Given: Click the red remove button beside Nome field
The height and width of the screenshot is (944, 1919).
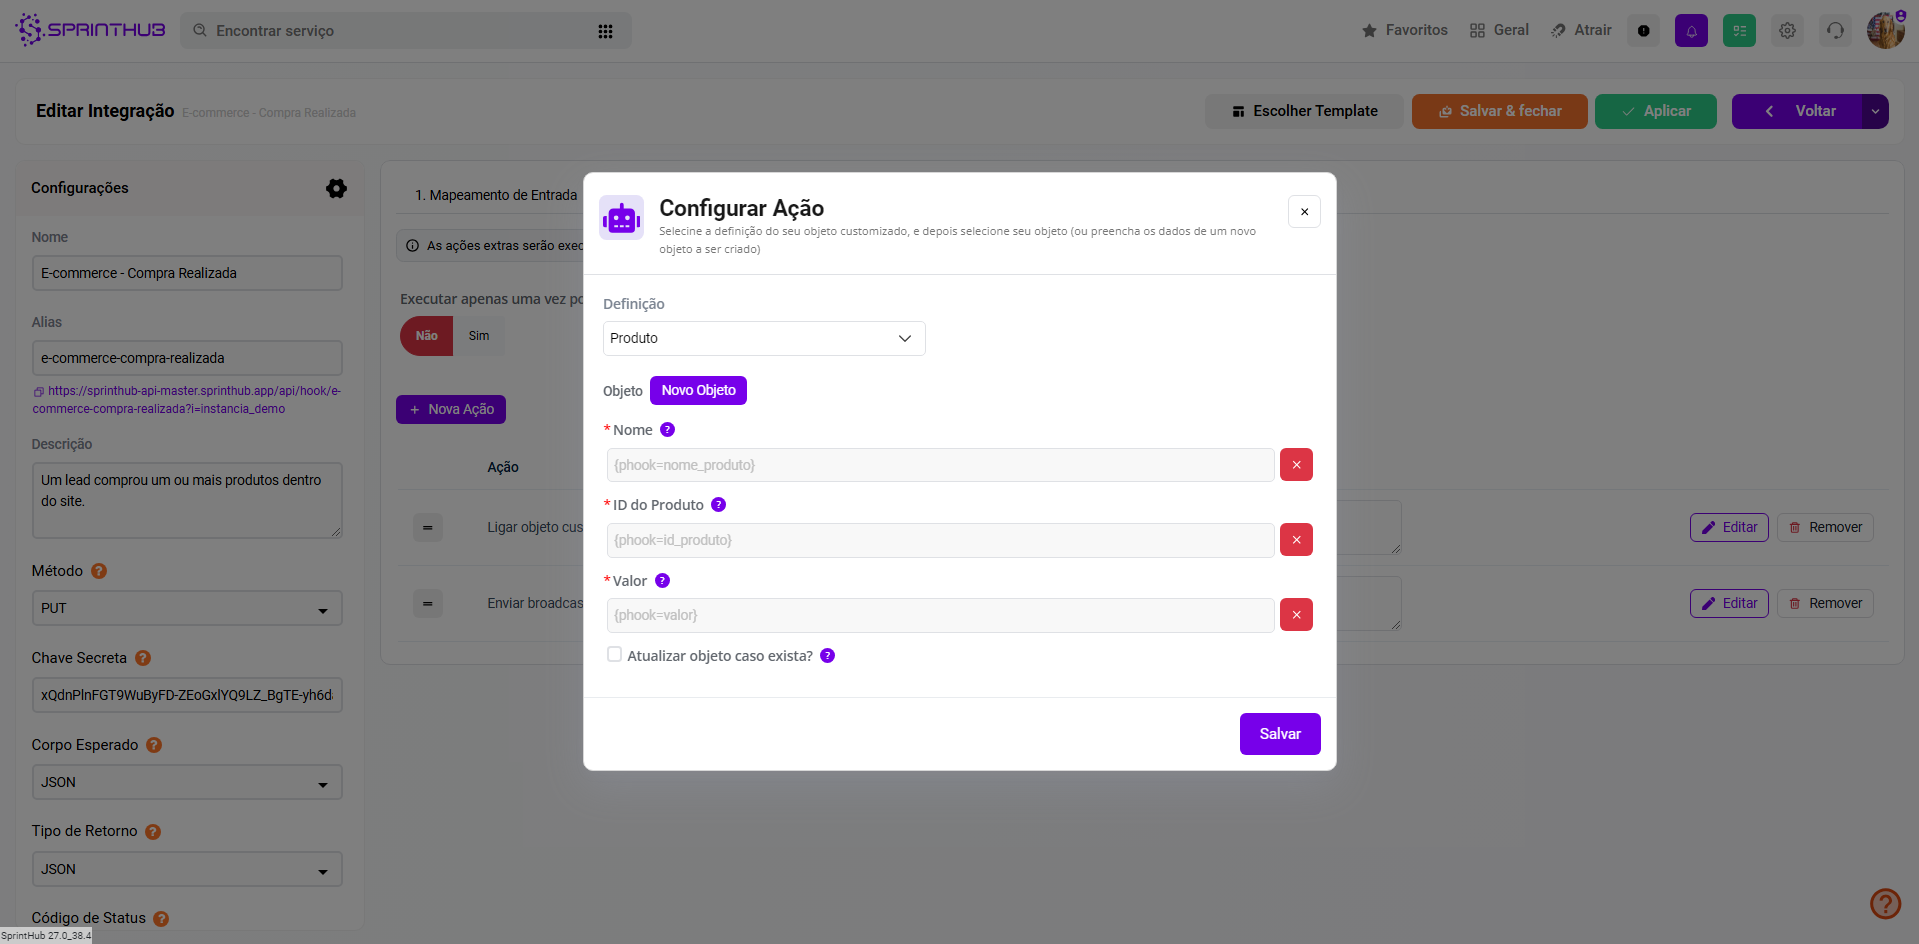Looking at the screenshot, I should [1296, 465].
